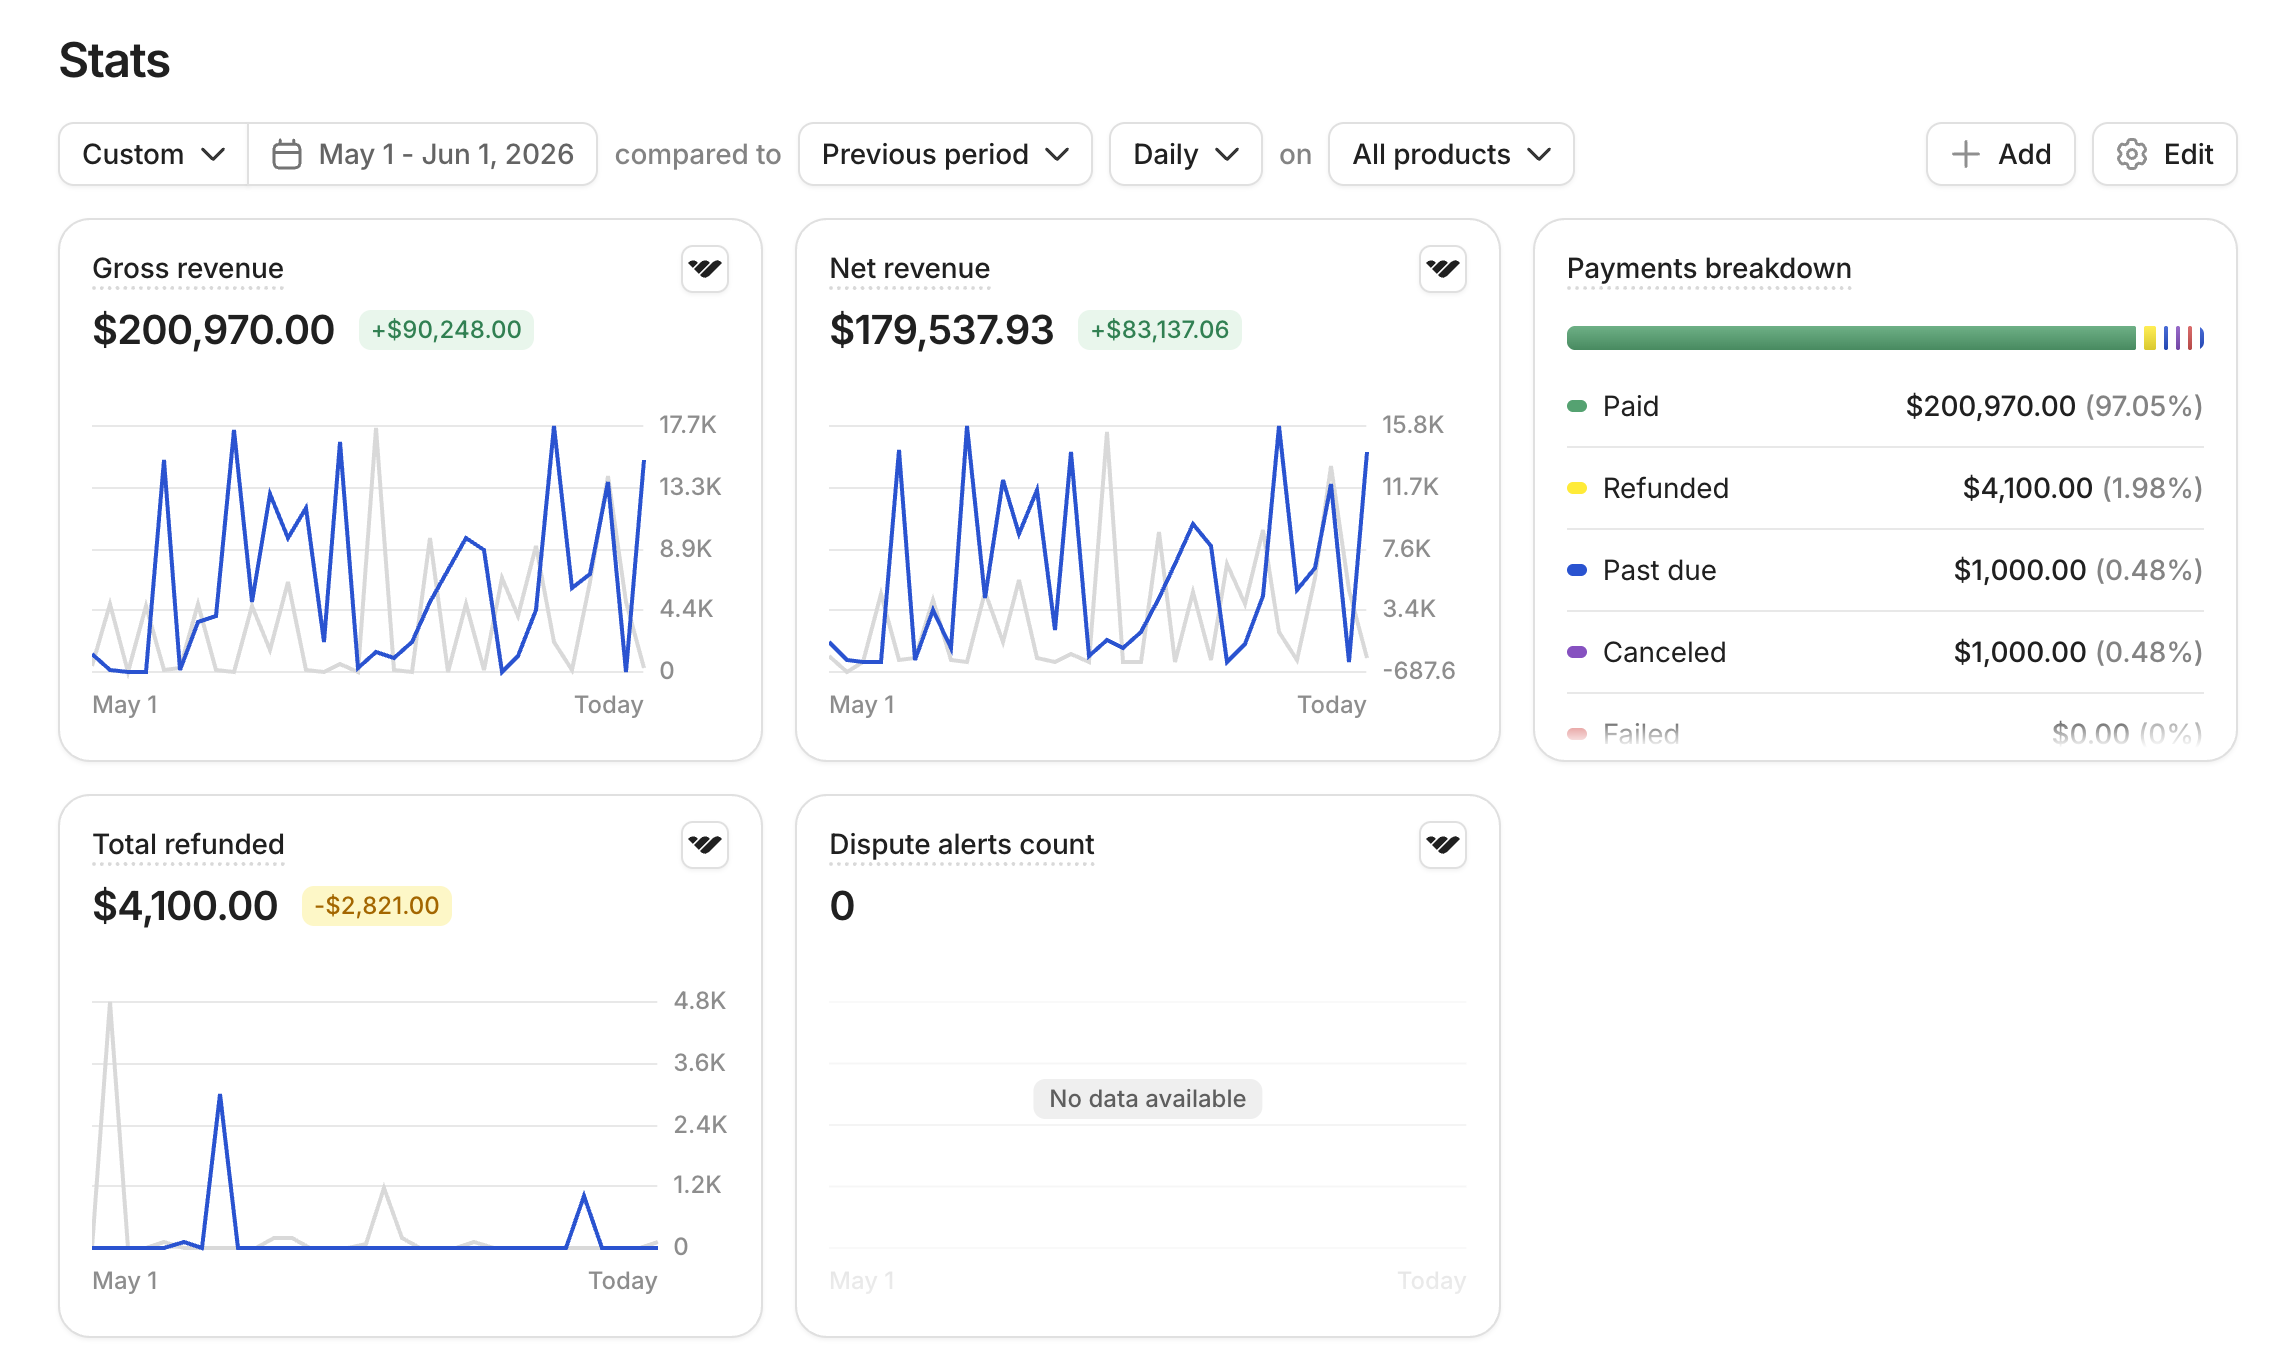Click the Stats page heading
Image resolution: width=2296 pixels, height=1360 pixels.
coord(114,61)
